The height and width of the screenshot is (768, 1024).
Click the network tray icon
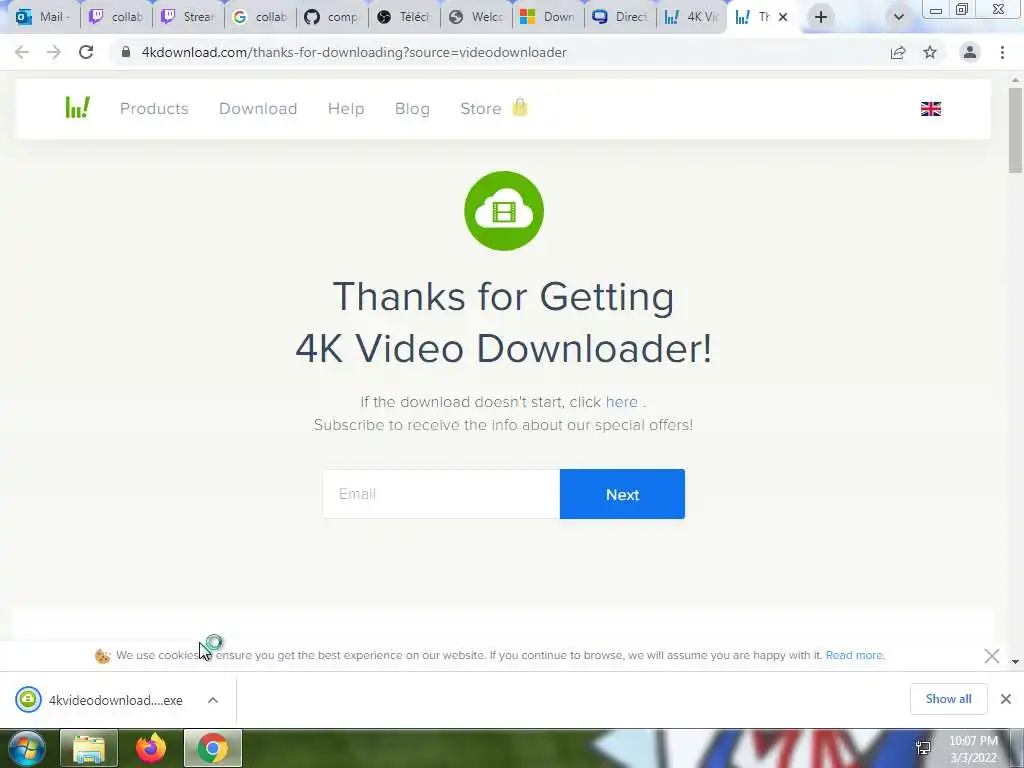pos(923,748)
